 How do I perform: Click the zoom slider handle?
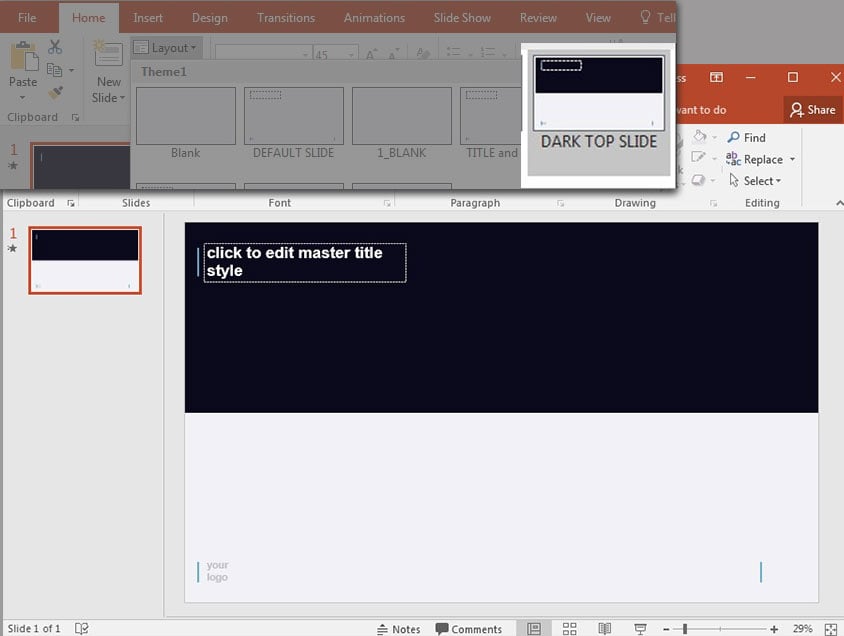coord(685,629)
